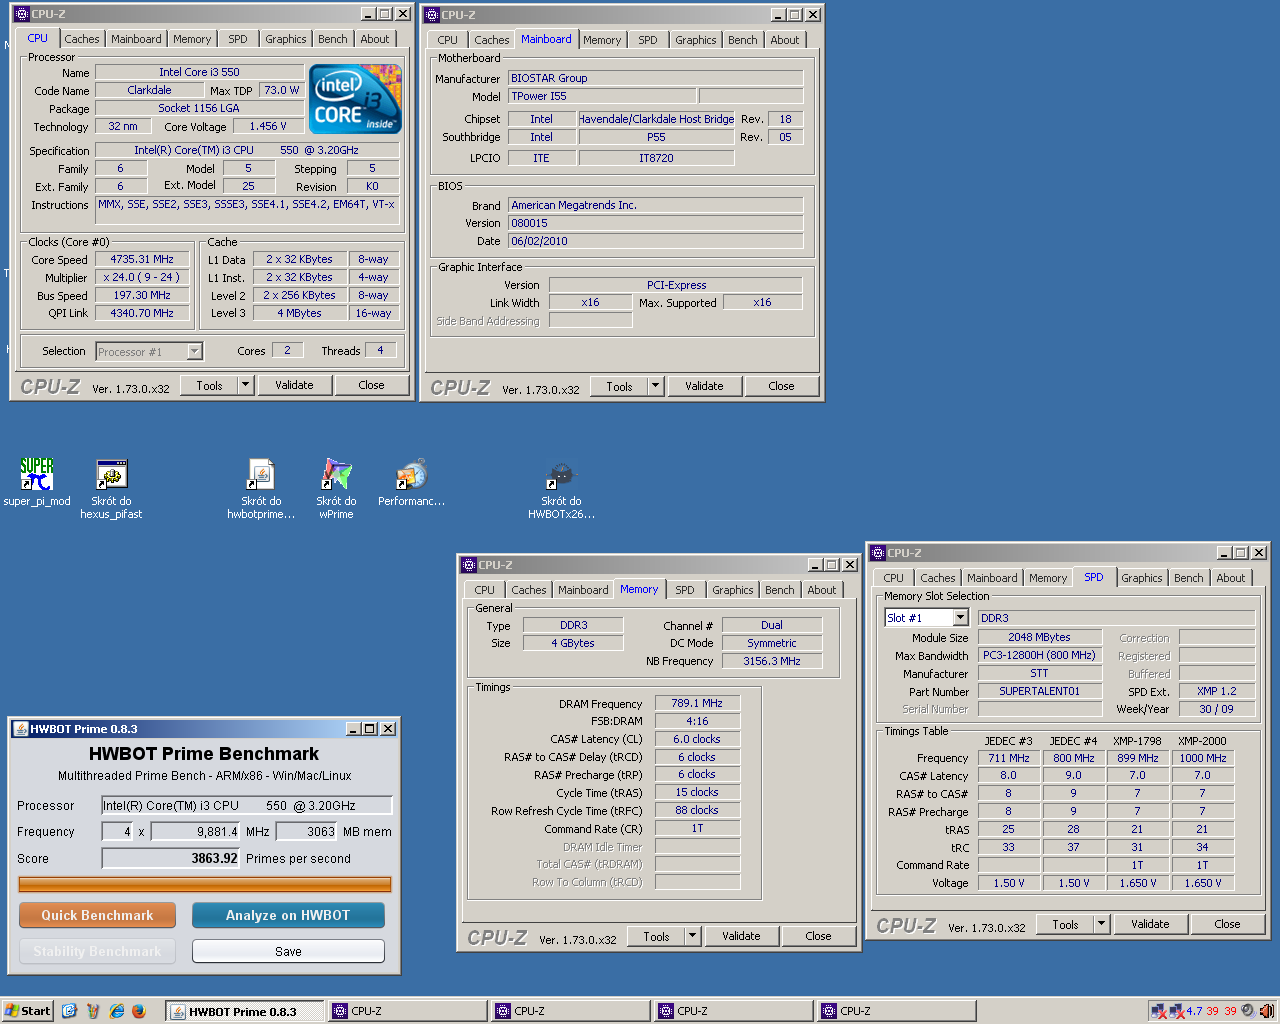This screenshot has height=1024, width=1280.
Task: Open Tools dropdown arrow in CPU-Z CPU window
Action: (245, 385)
